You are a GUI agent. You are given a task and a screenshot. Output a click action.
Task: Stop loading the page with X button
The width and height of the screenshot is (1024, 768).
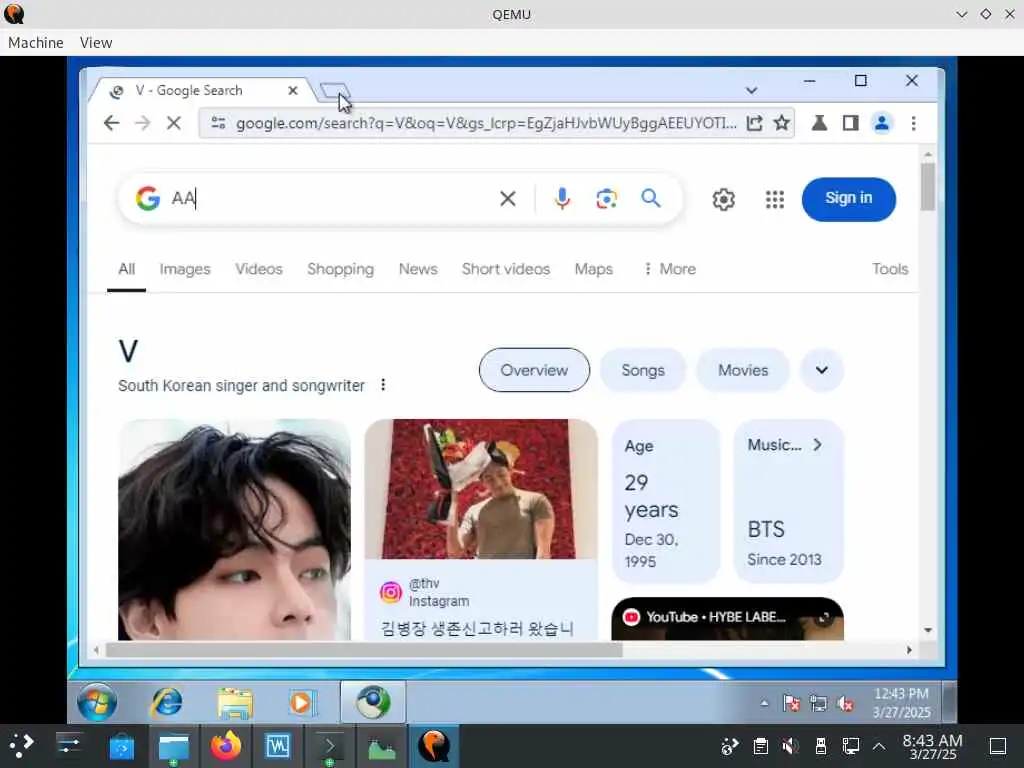174,123
